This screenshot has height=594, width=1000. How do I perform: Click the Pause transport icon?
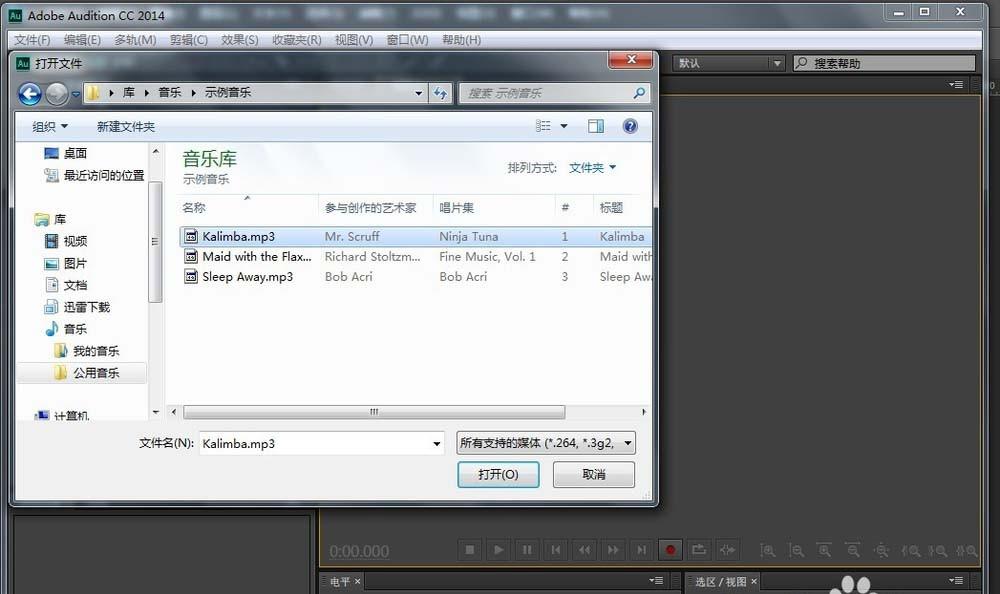click(527, 550)
